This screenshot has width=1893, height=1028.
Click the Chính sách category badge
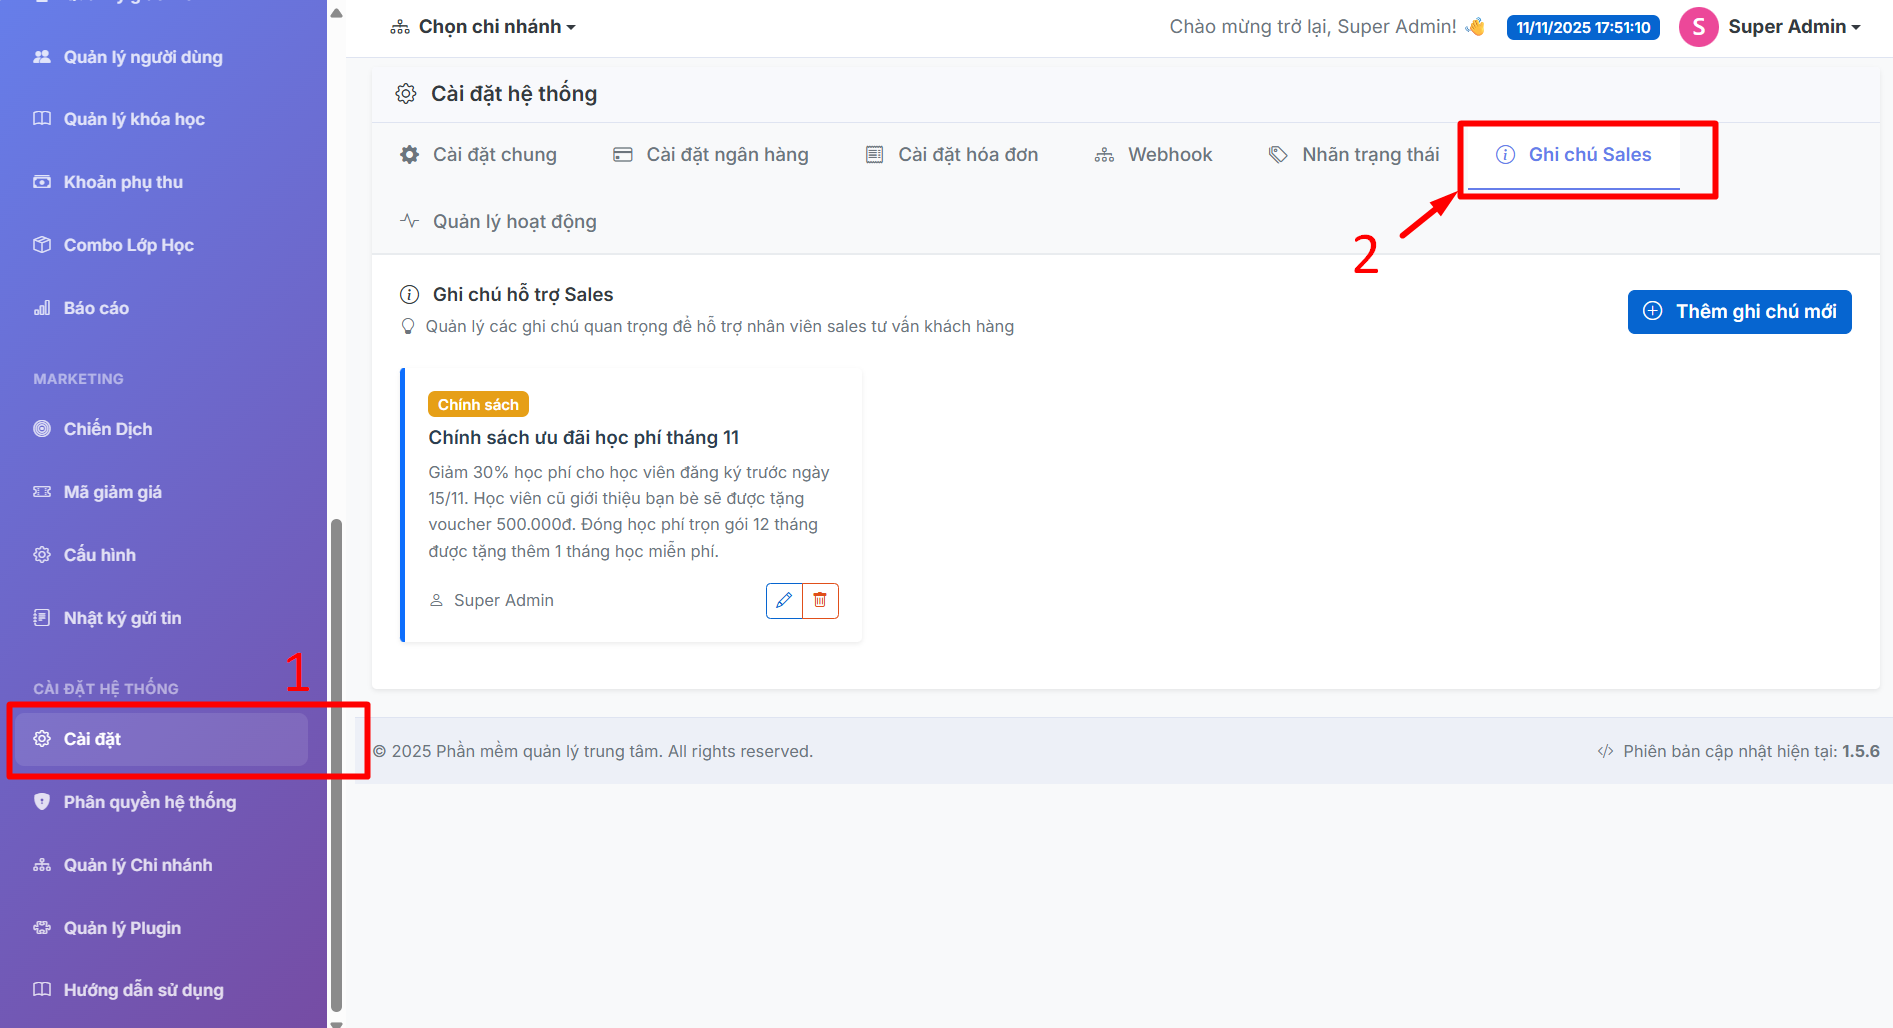point(478,405)
